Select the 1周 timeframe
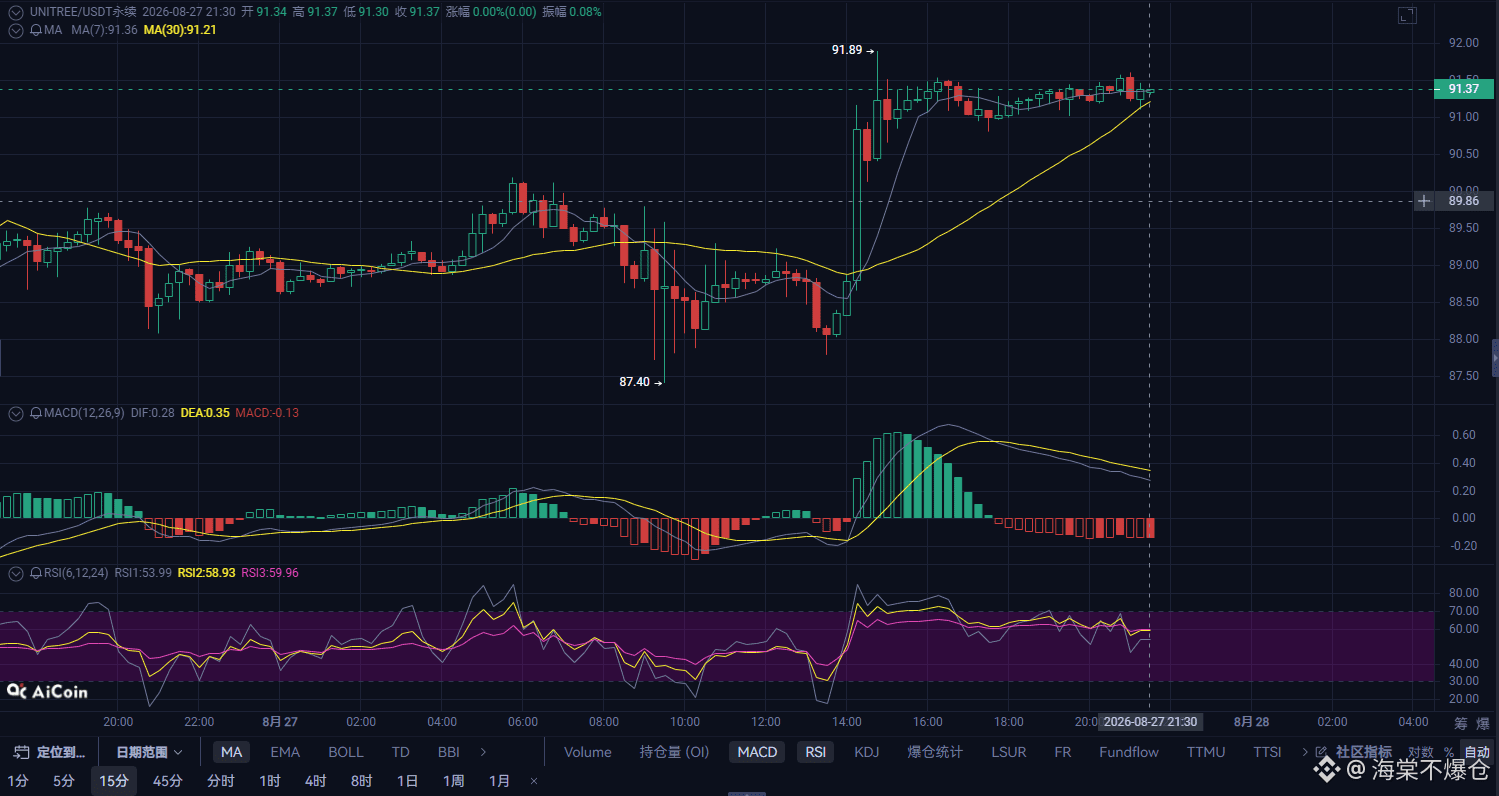This screenshot has height=796, width=1499. pos(454,781)
